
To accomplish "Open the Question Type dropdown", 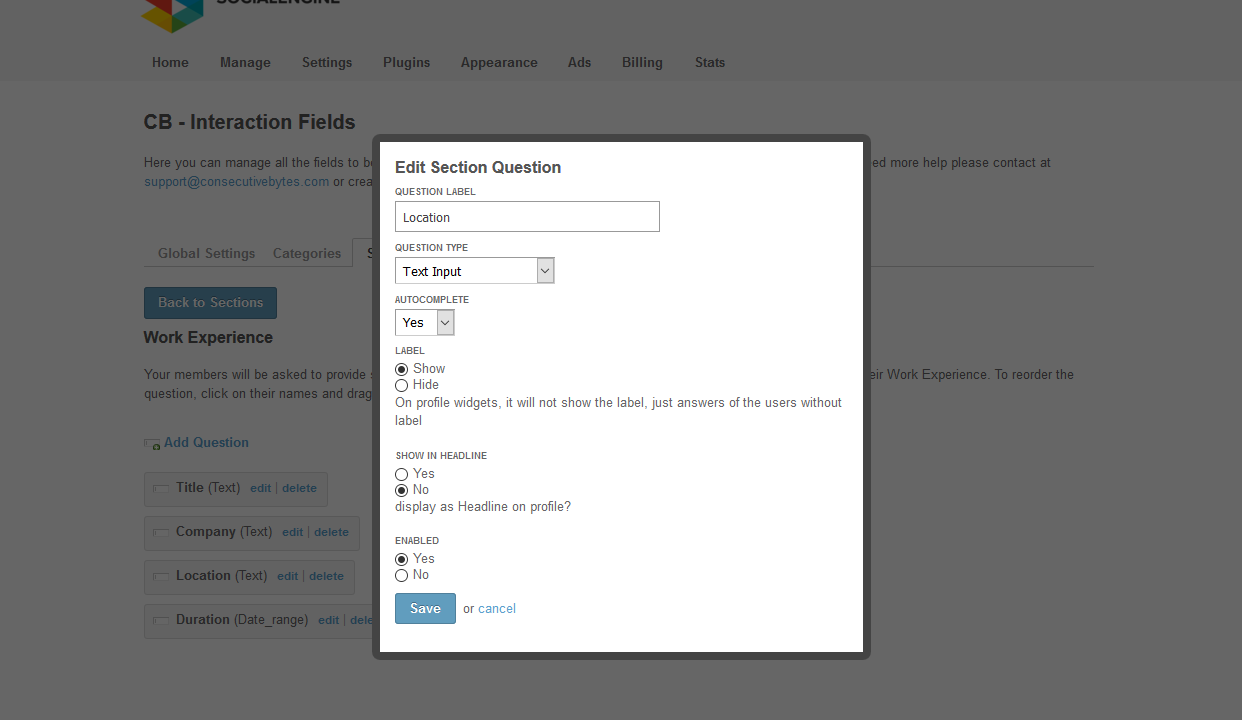I will 474,271.
